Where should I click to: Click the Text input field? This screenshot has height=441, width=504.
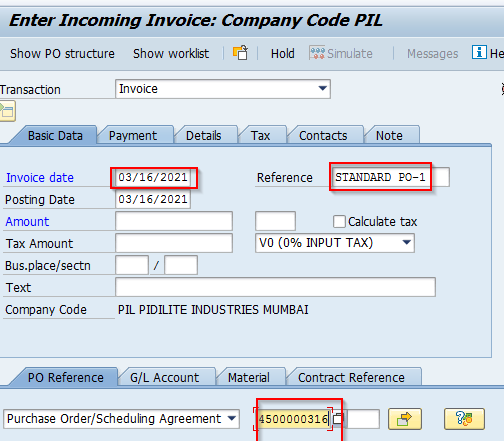[275, 287]
